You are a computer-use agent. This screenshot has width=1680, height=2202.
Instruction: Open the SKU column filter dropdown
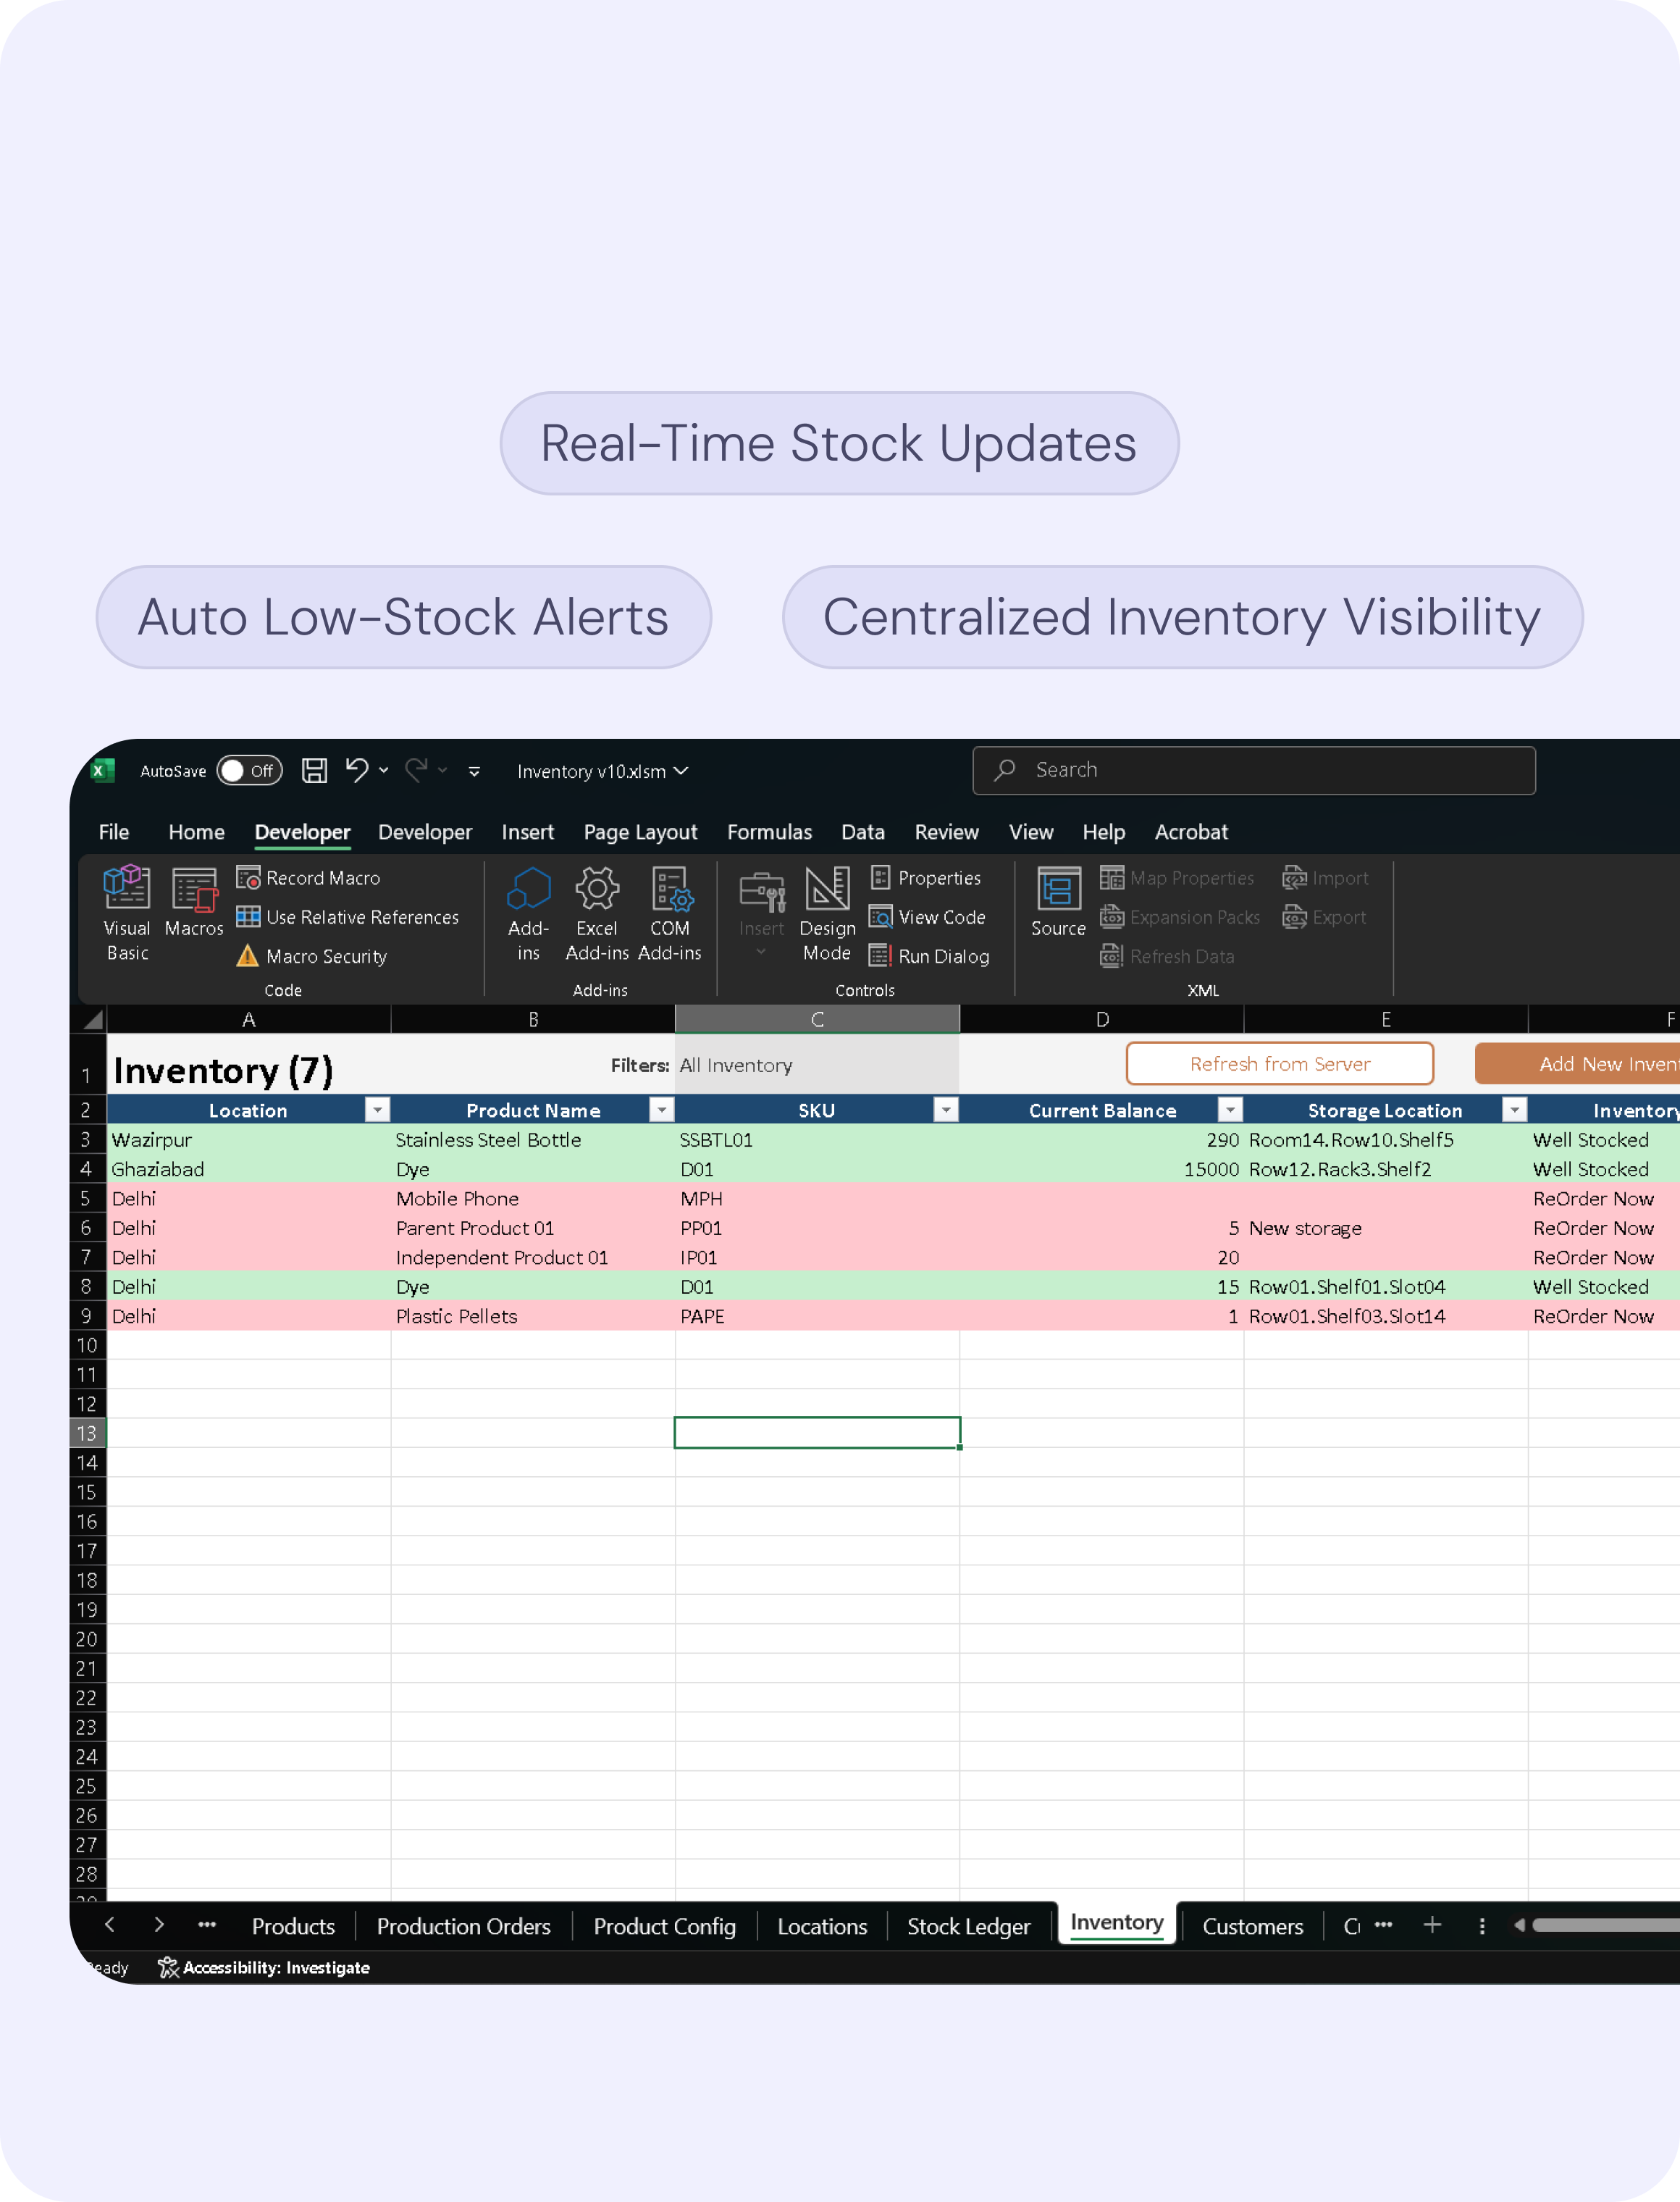(x=945, y=1109)
